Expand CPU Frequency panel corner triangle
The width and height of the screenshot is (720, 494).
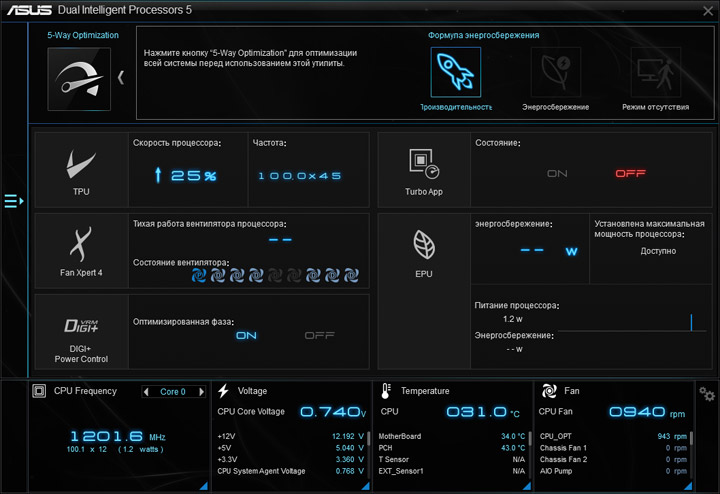(203, 486)
